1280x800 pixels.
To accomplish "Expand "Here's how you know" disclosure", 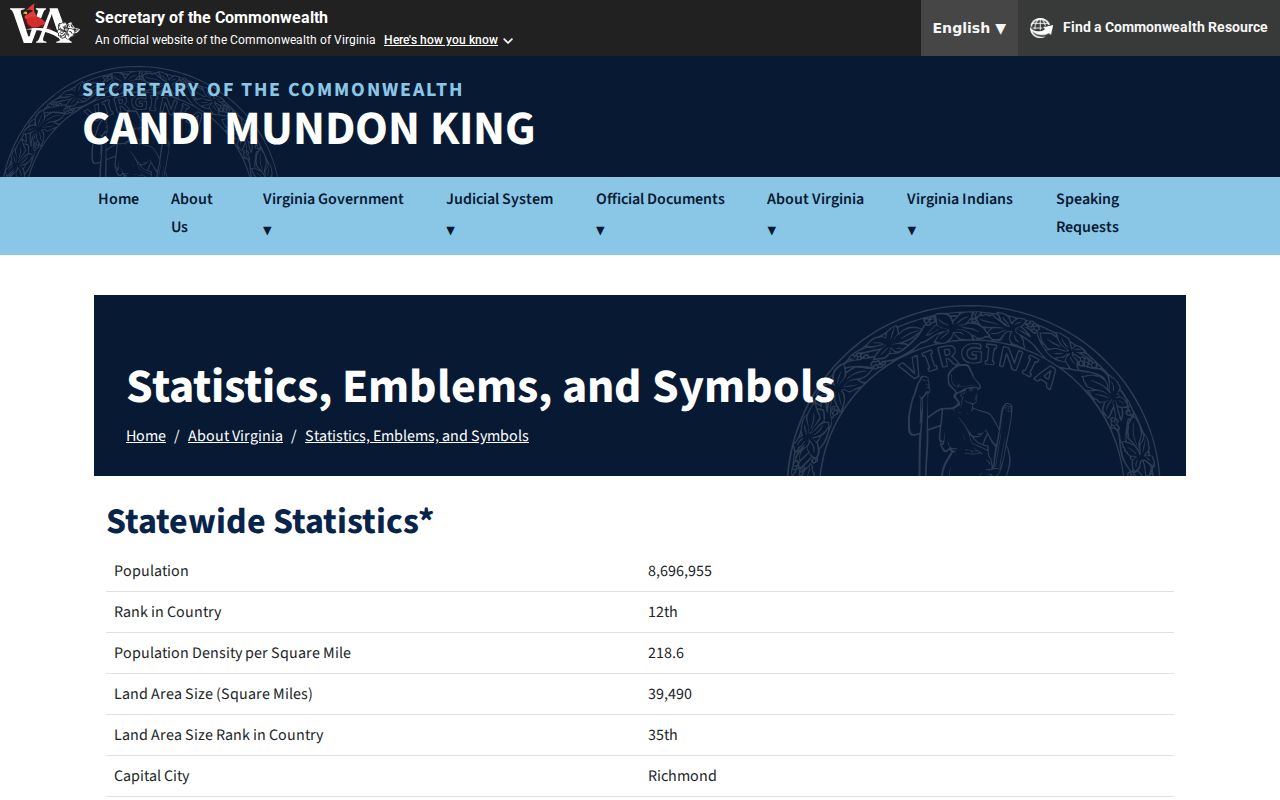I will click(x=448, y=40).
